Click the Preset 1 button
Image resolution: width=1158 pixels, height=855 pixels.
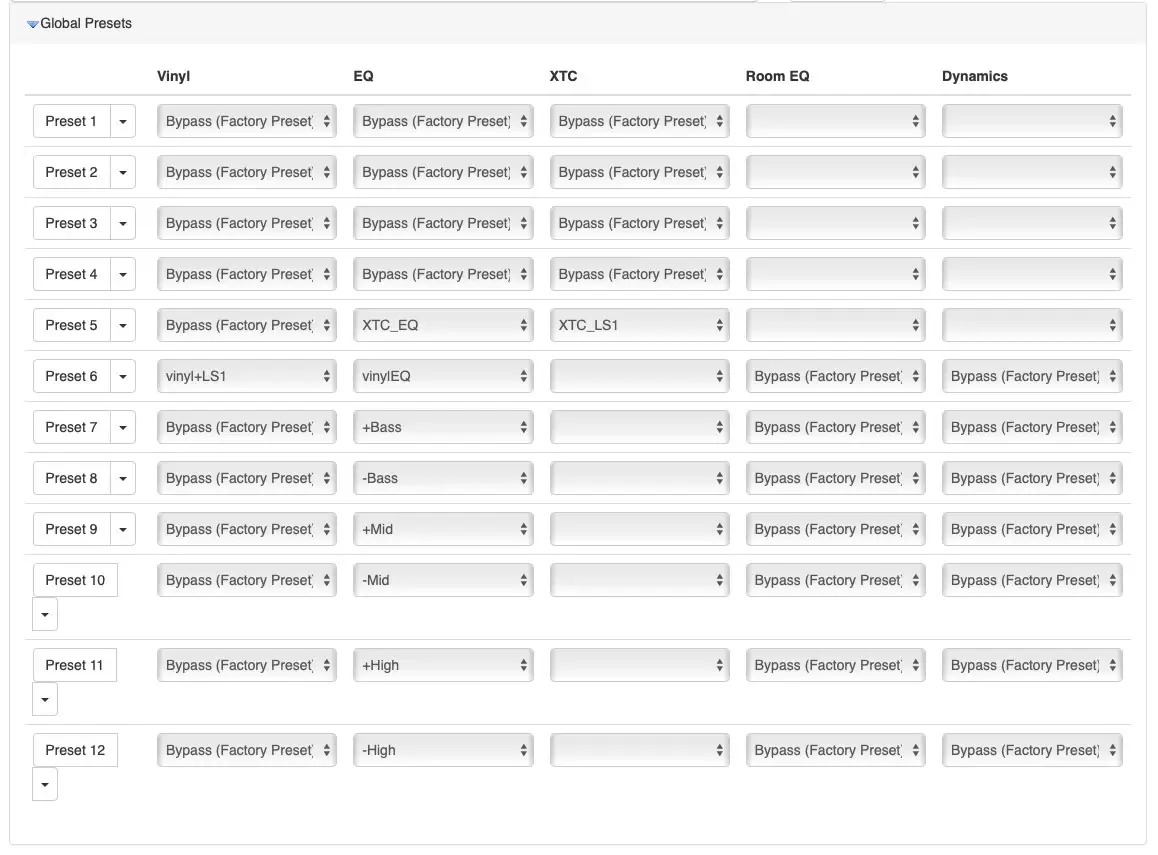click(x=71, y=121)
